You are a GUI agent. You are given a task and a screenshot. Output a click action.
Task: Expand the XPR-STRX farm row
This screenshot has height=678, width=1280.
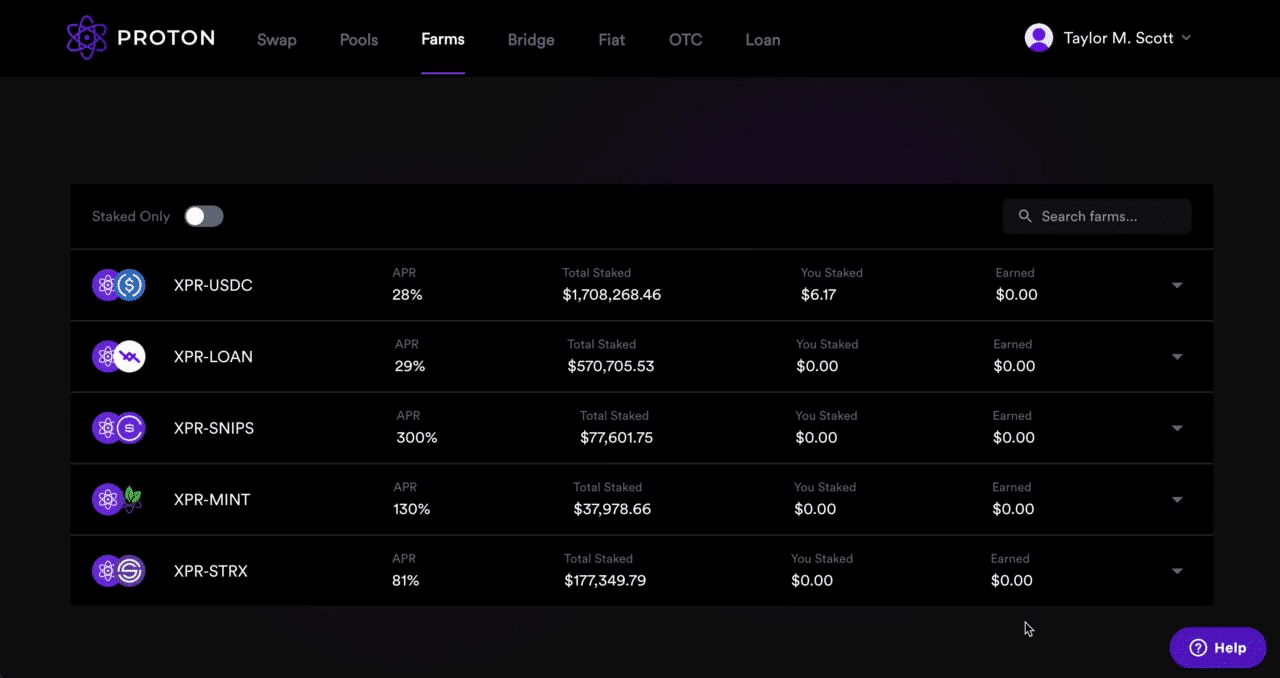coord(1177,571)
